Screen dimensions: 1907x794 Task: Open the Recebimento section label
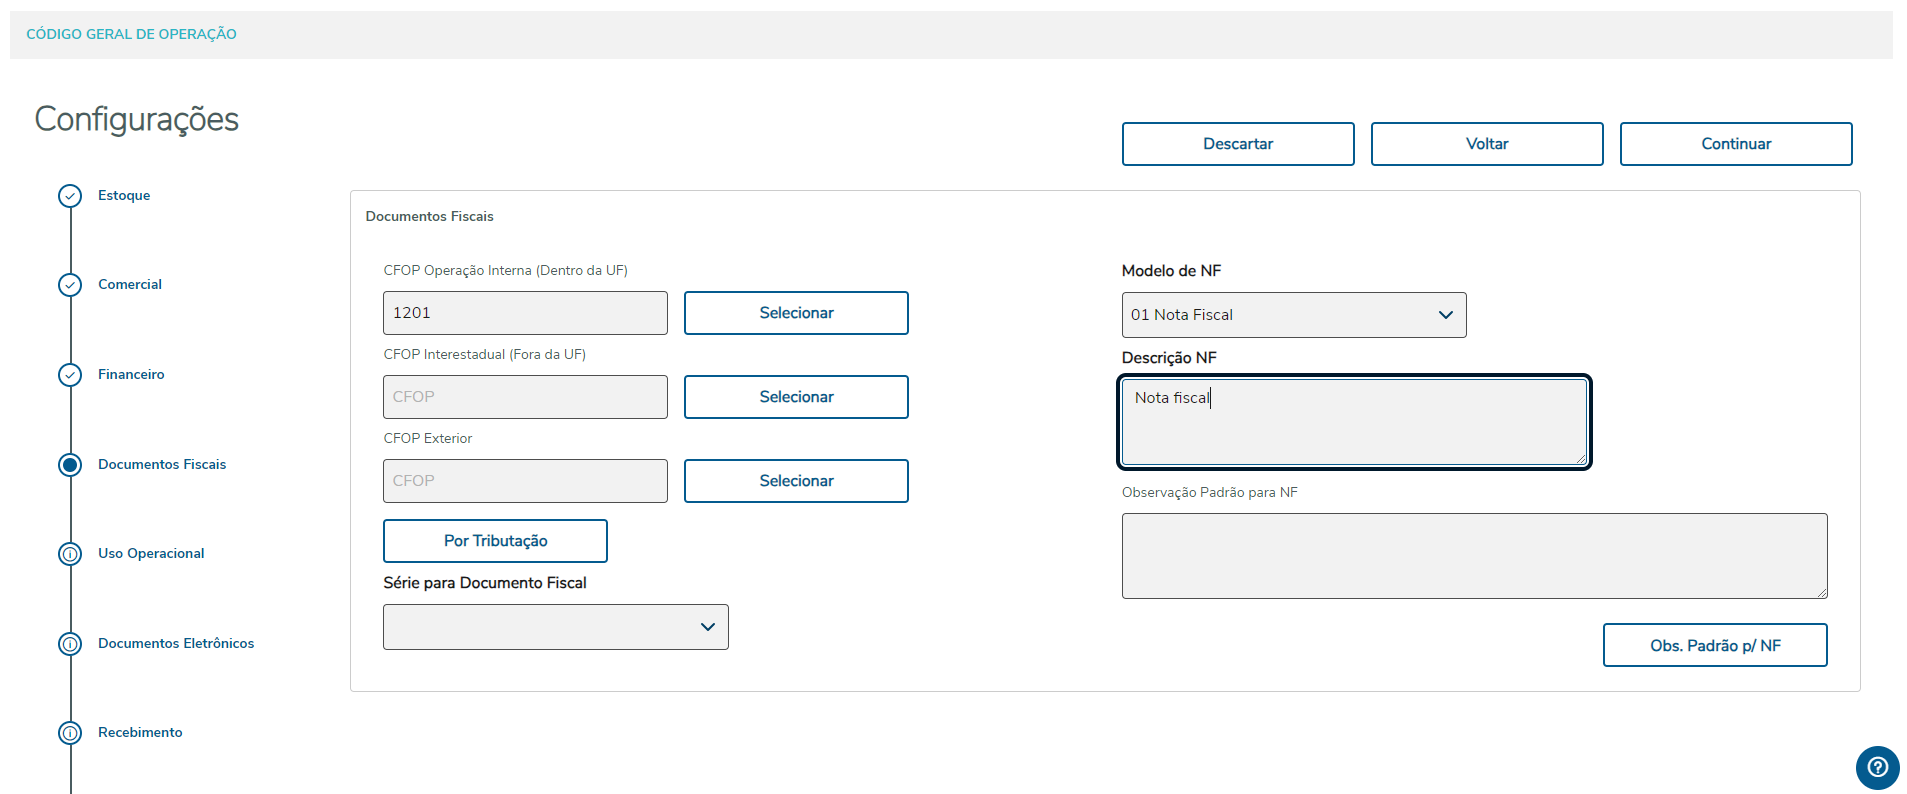coord(140,732)
